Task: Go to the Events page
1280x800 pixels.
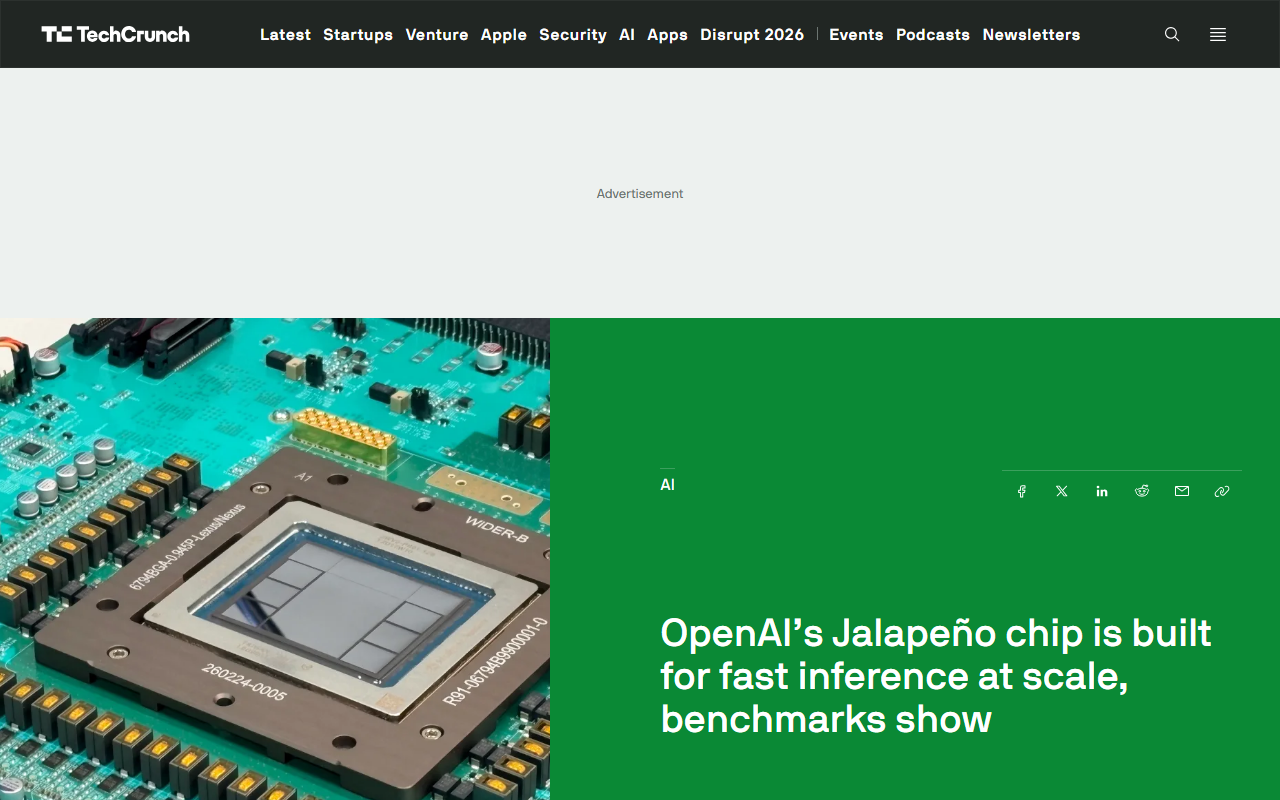Action: [856, 34]
